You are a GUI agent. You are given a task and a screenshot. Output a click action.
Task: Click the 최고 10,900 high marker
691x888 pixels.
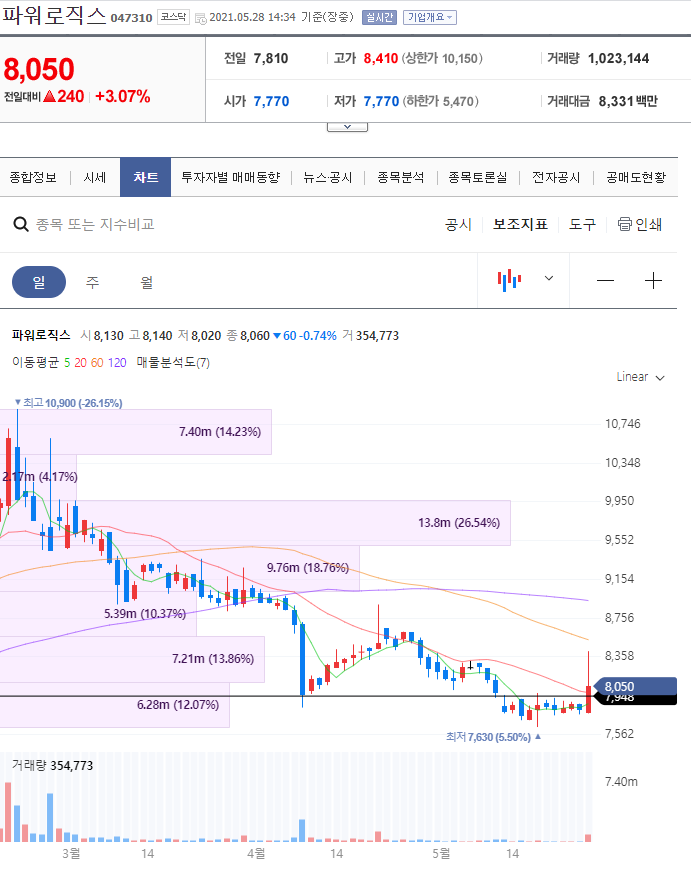(x=68, y=403)
